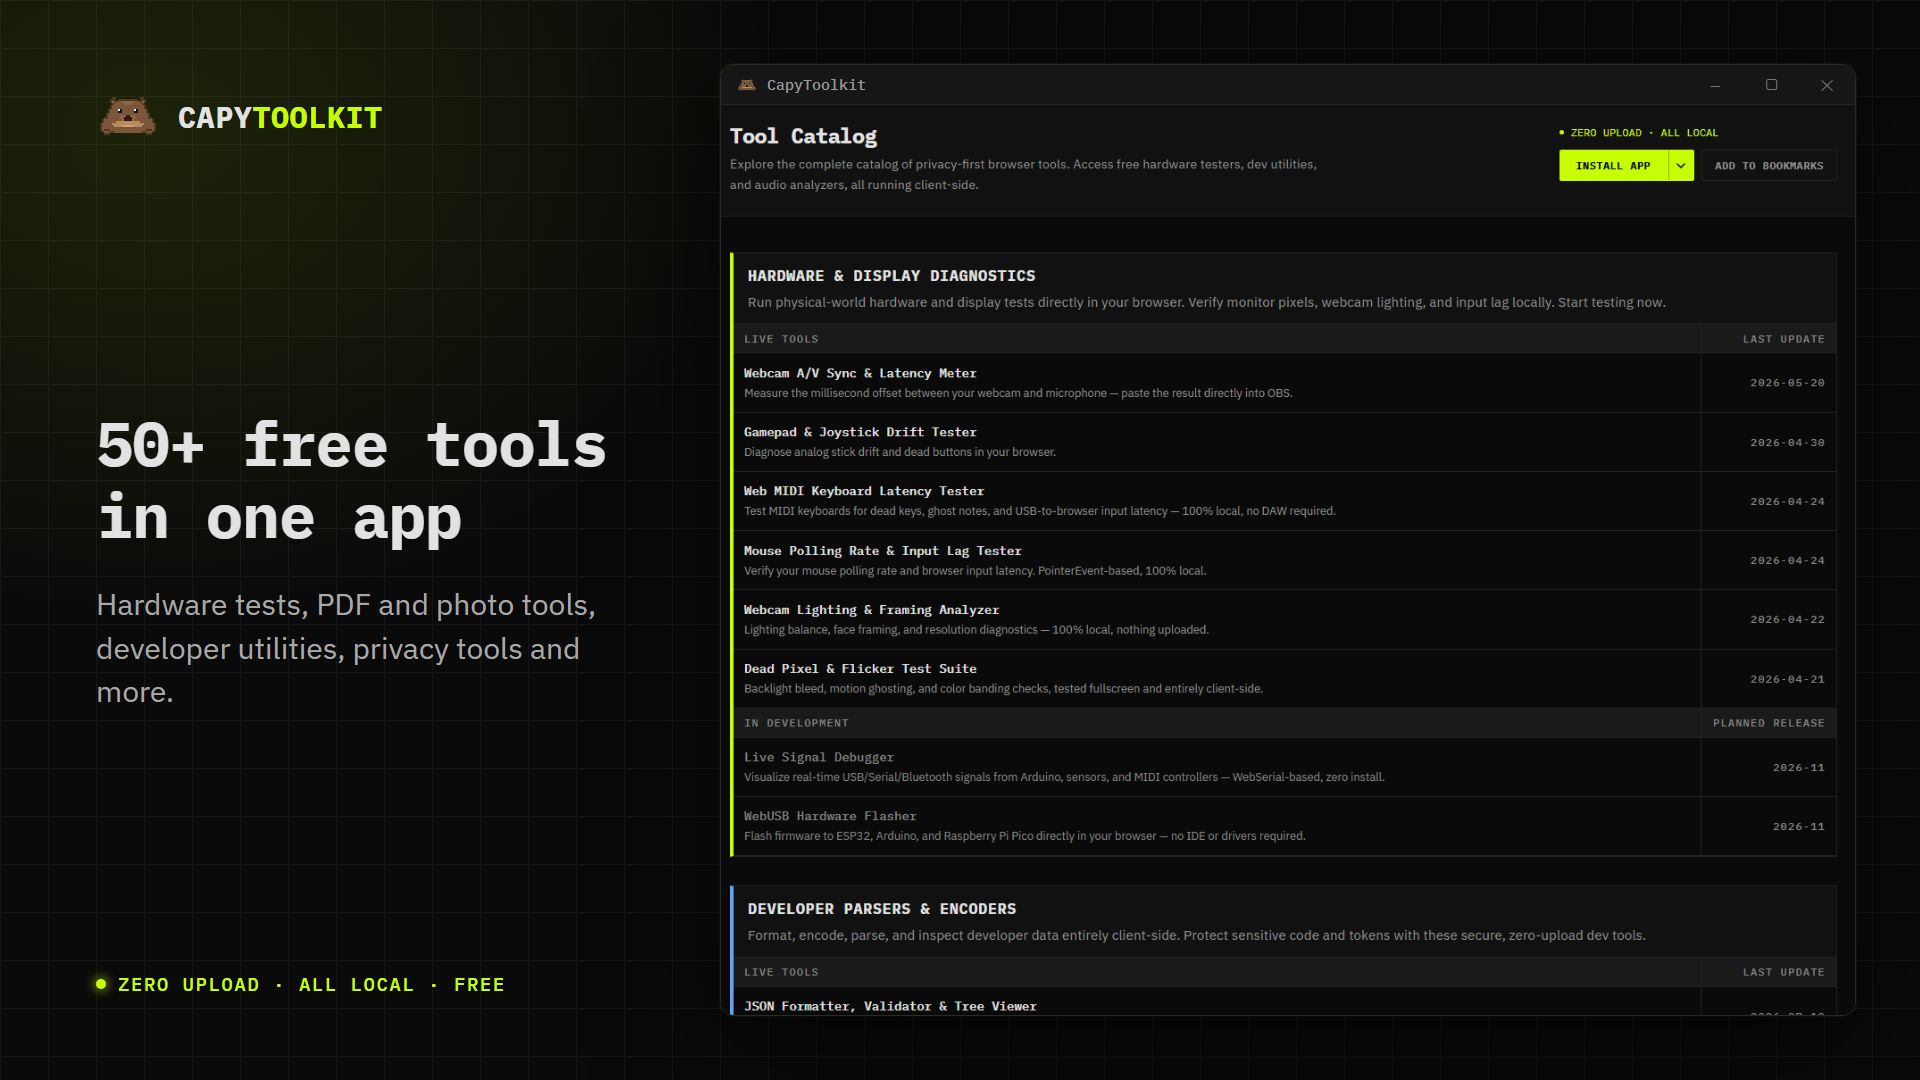1920x1080 pixels.
Task: Select WebUSB Hardware Flasher entry
Action: [x=1216, y=826]
